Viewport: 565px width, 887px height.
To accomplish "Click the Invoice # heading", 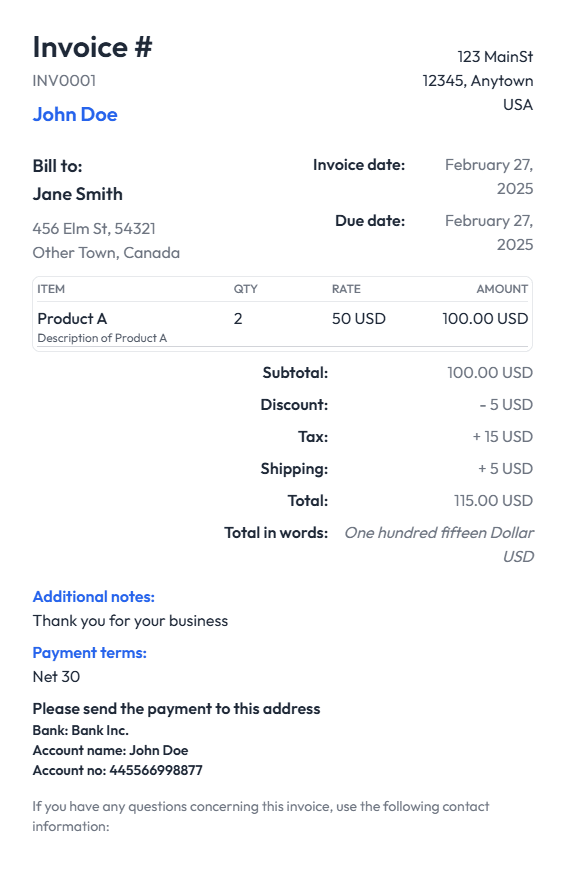I will pyautogui.click(x=92, y=47).
